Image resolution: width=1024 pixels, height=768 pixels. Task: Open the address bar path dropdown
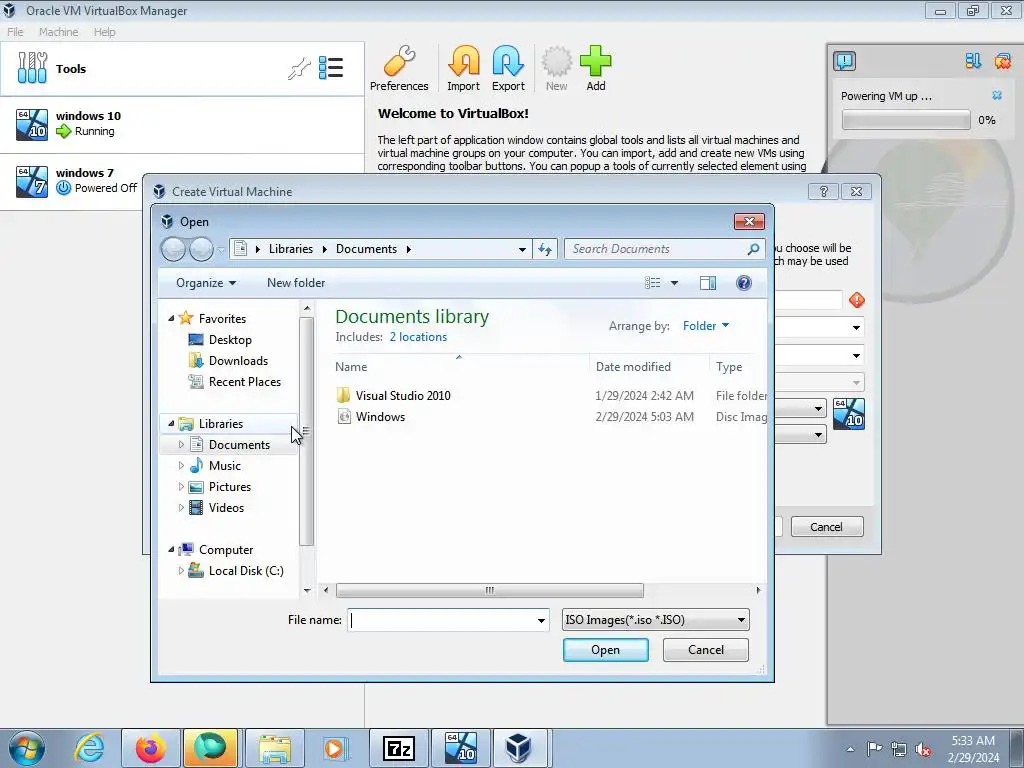coord(522,249)
